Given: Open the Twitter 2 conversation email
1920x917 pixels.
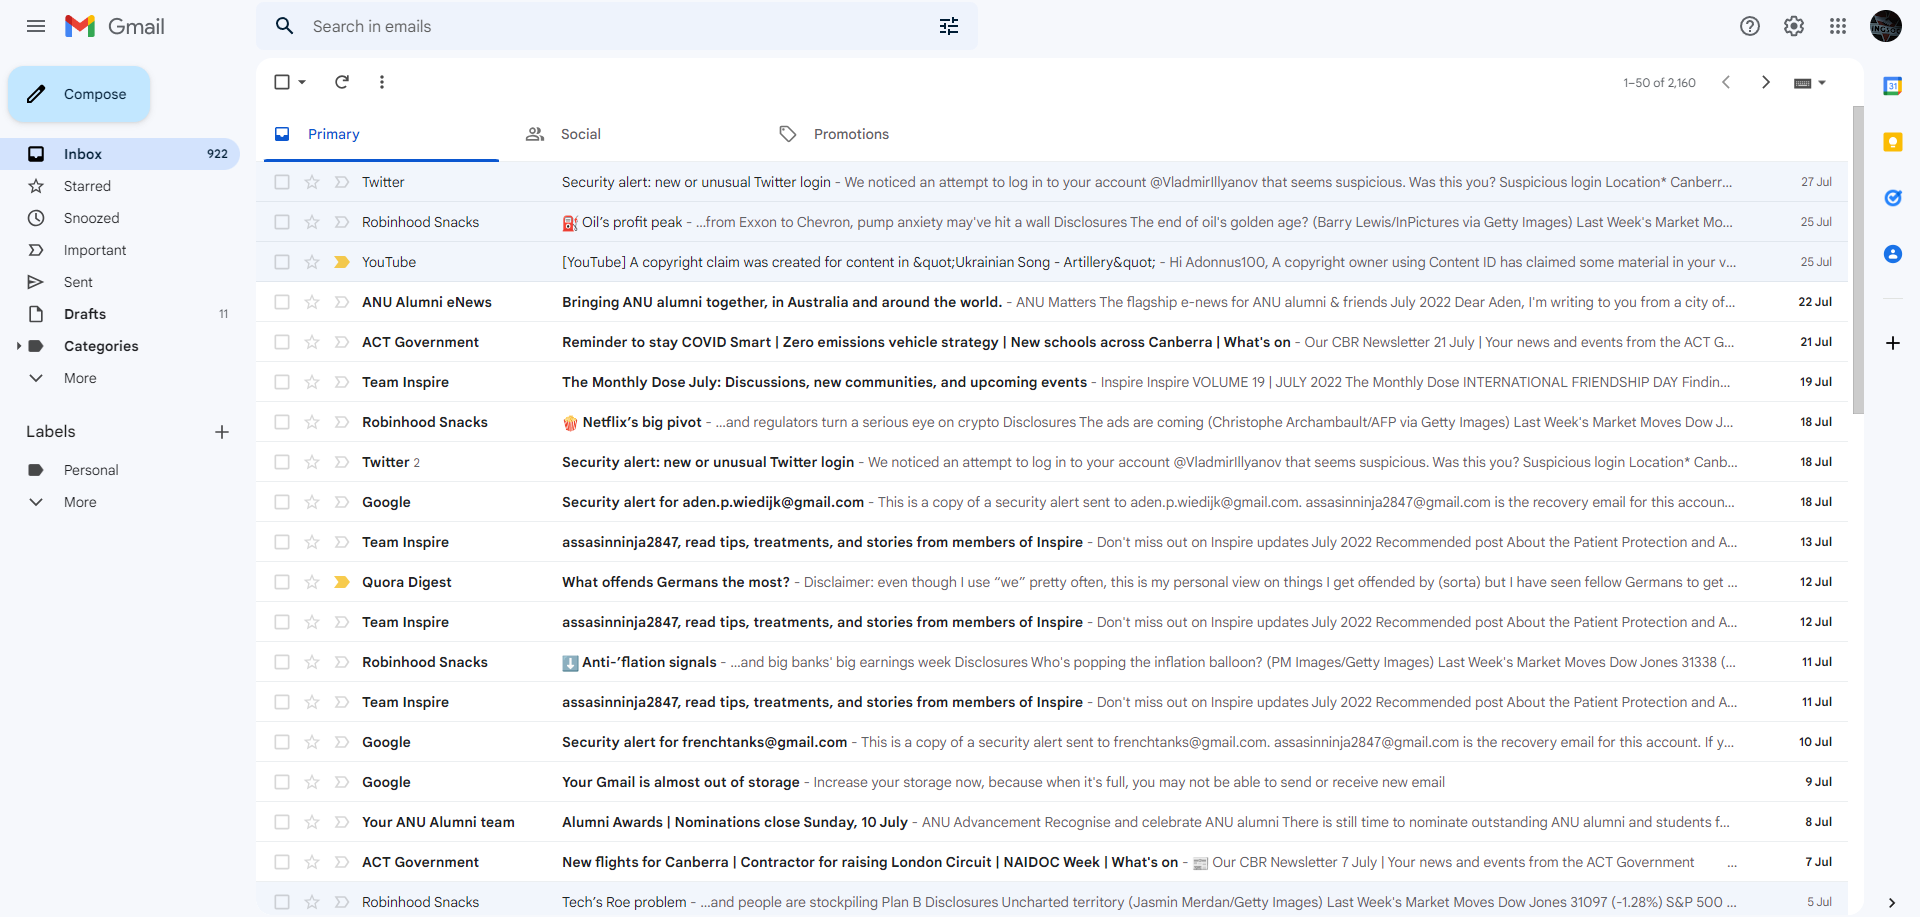Looking at the screenshot, I should click(x=1052, y=462).
